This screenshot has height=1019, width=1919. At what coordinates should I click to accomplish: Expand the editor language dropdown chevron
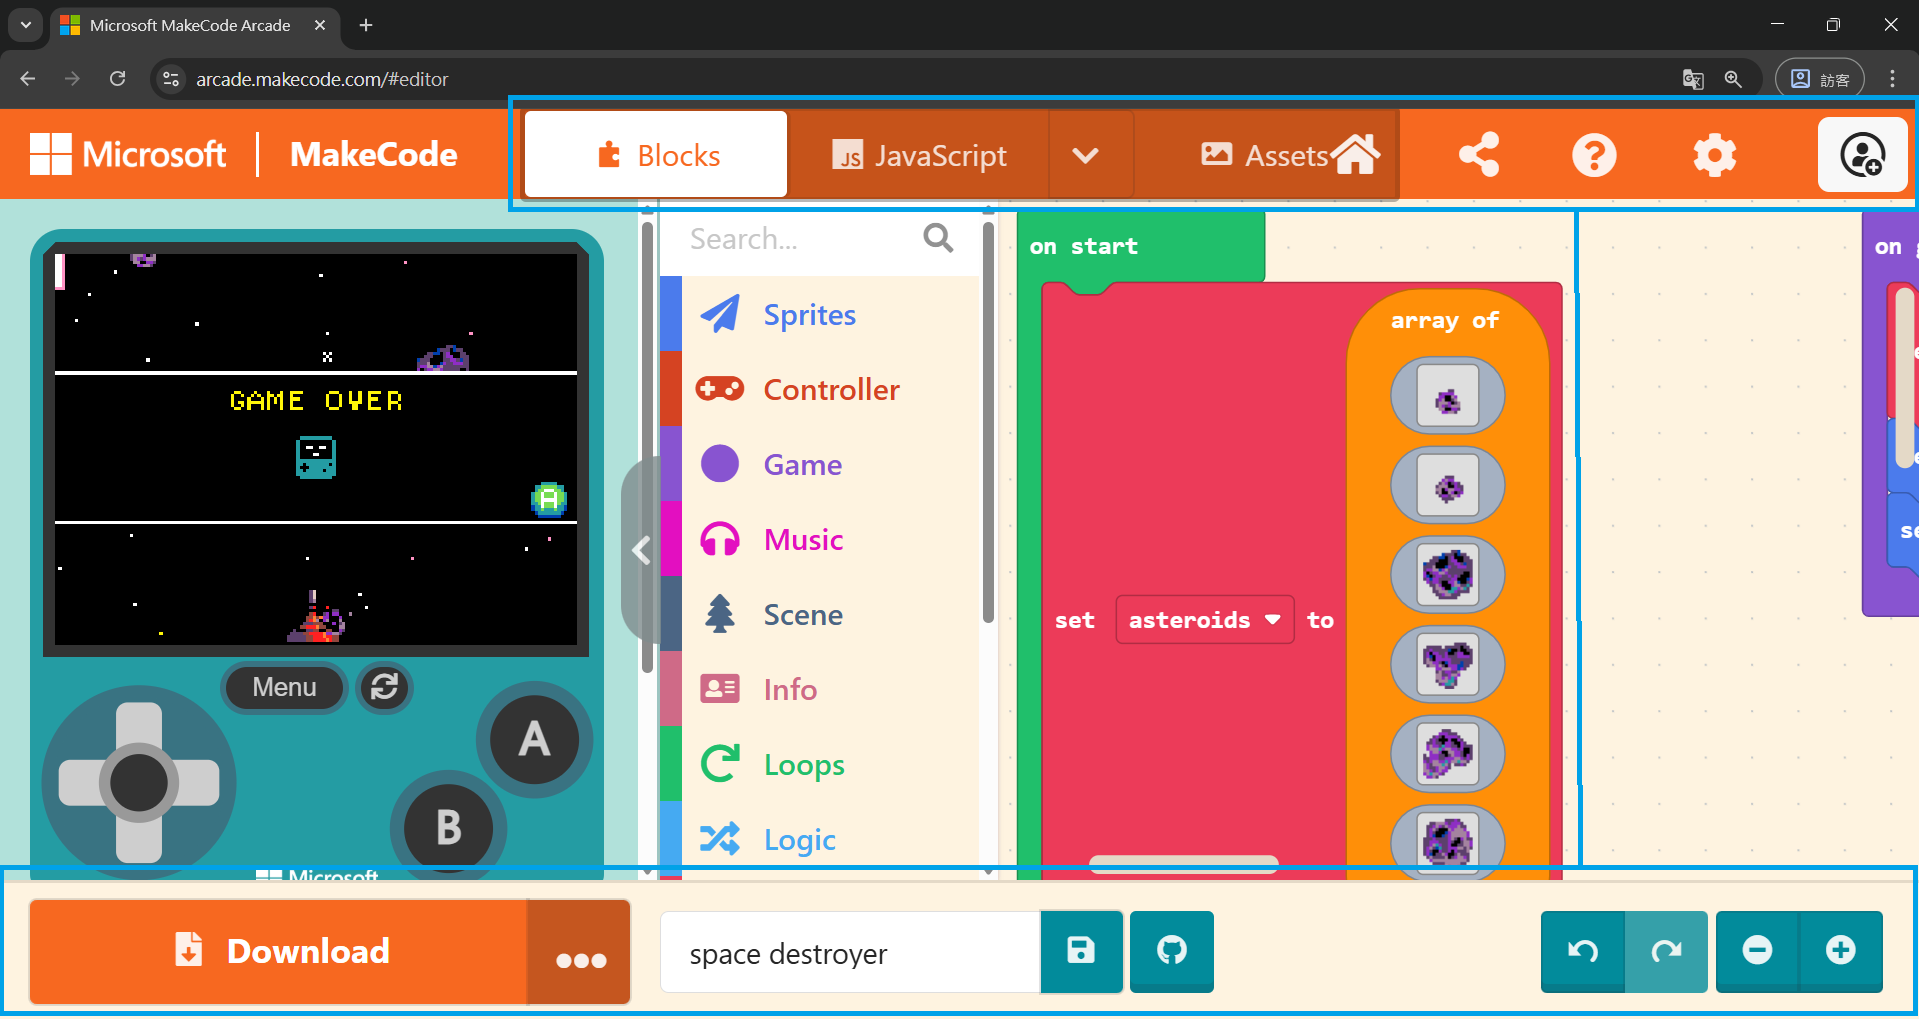point(1086,155)
